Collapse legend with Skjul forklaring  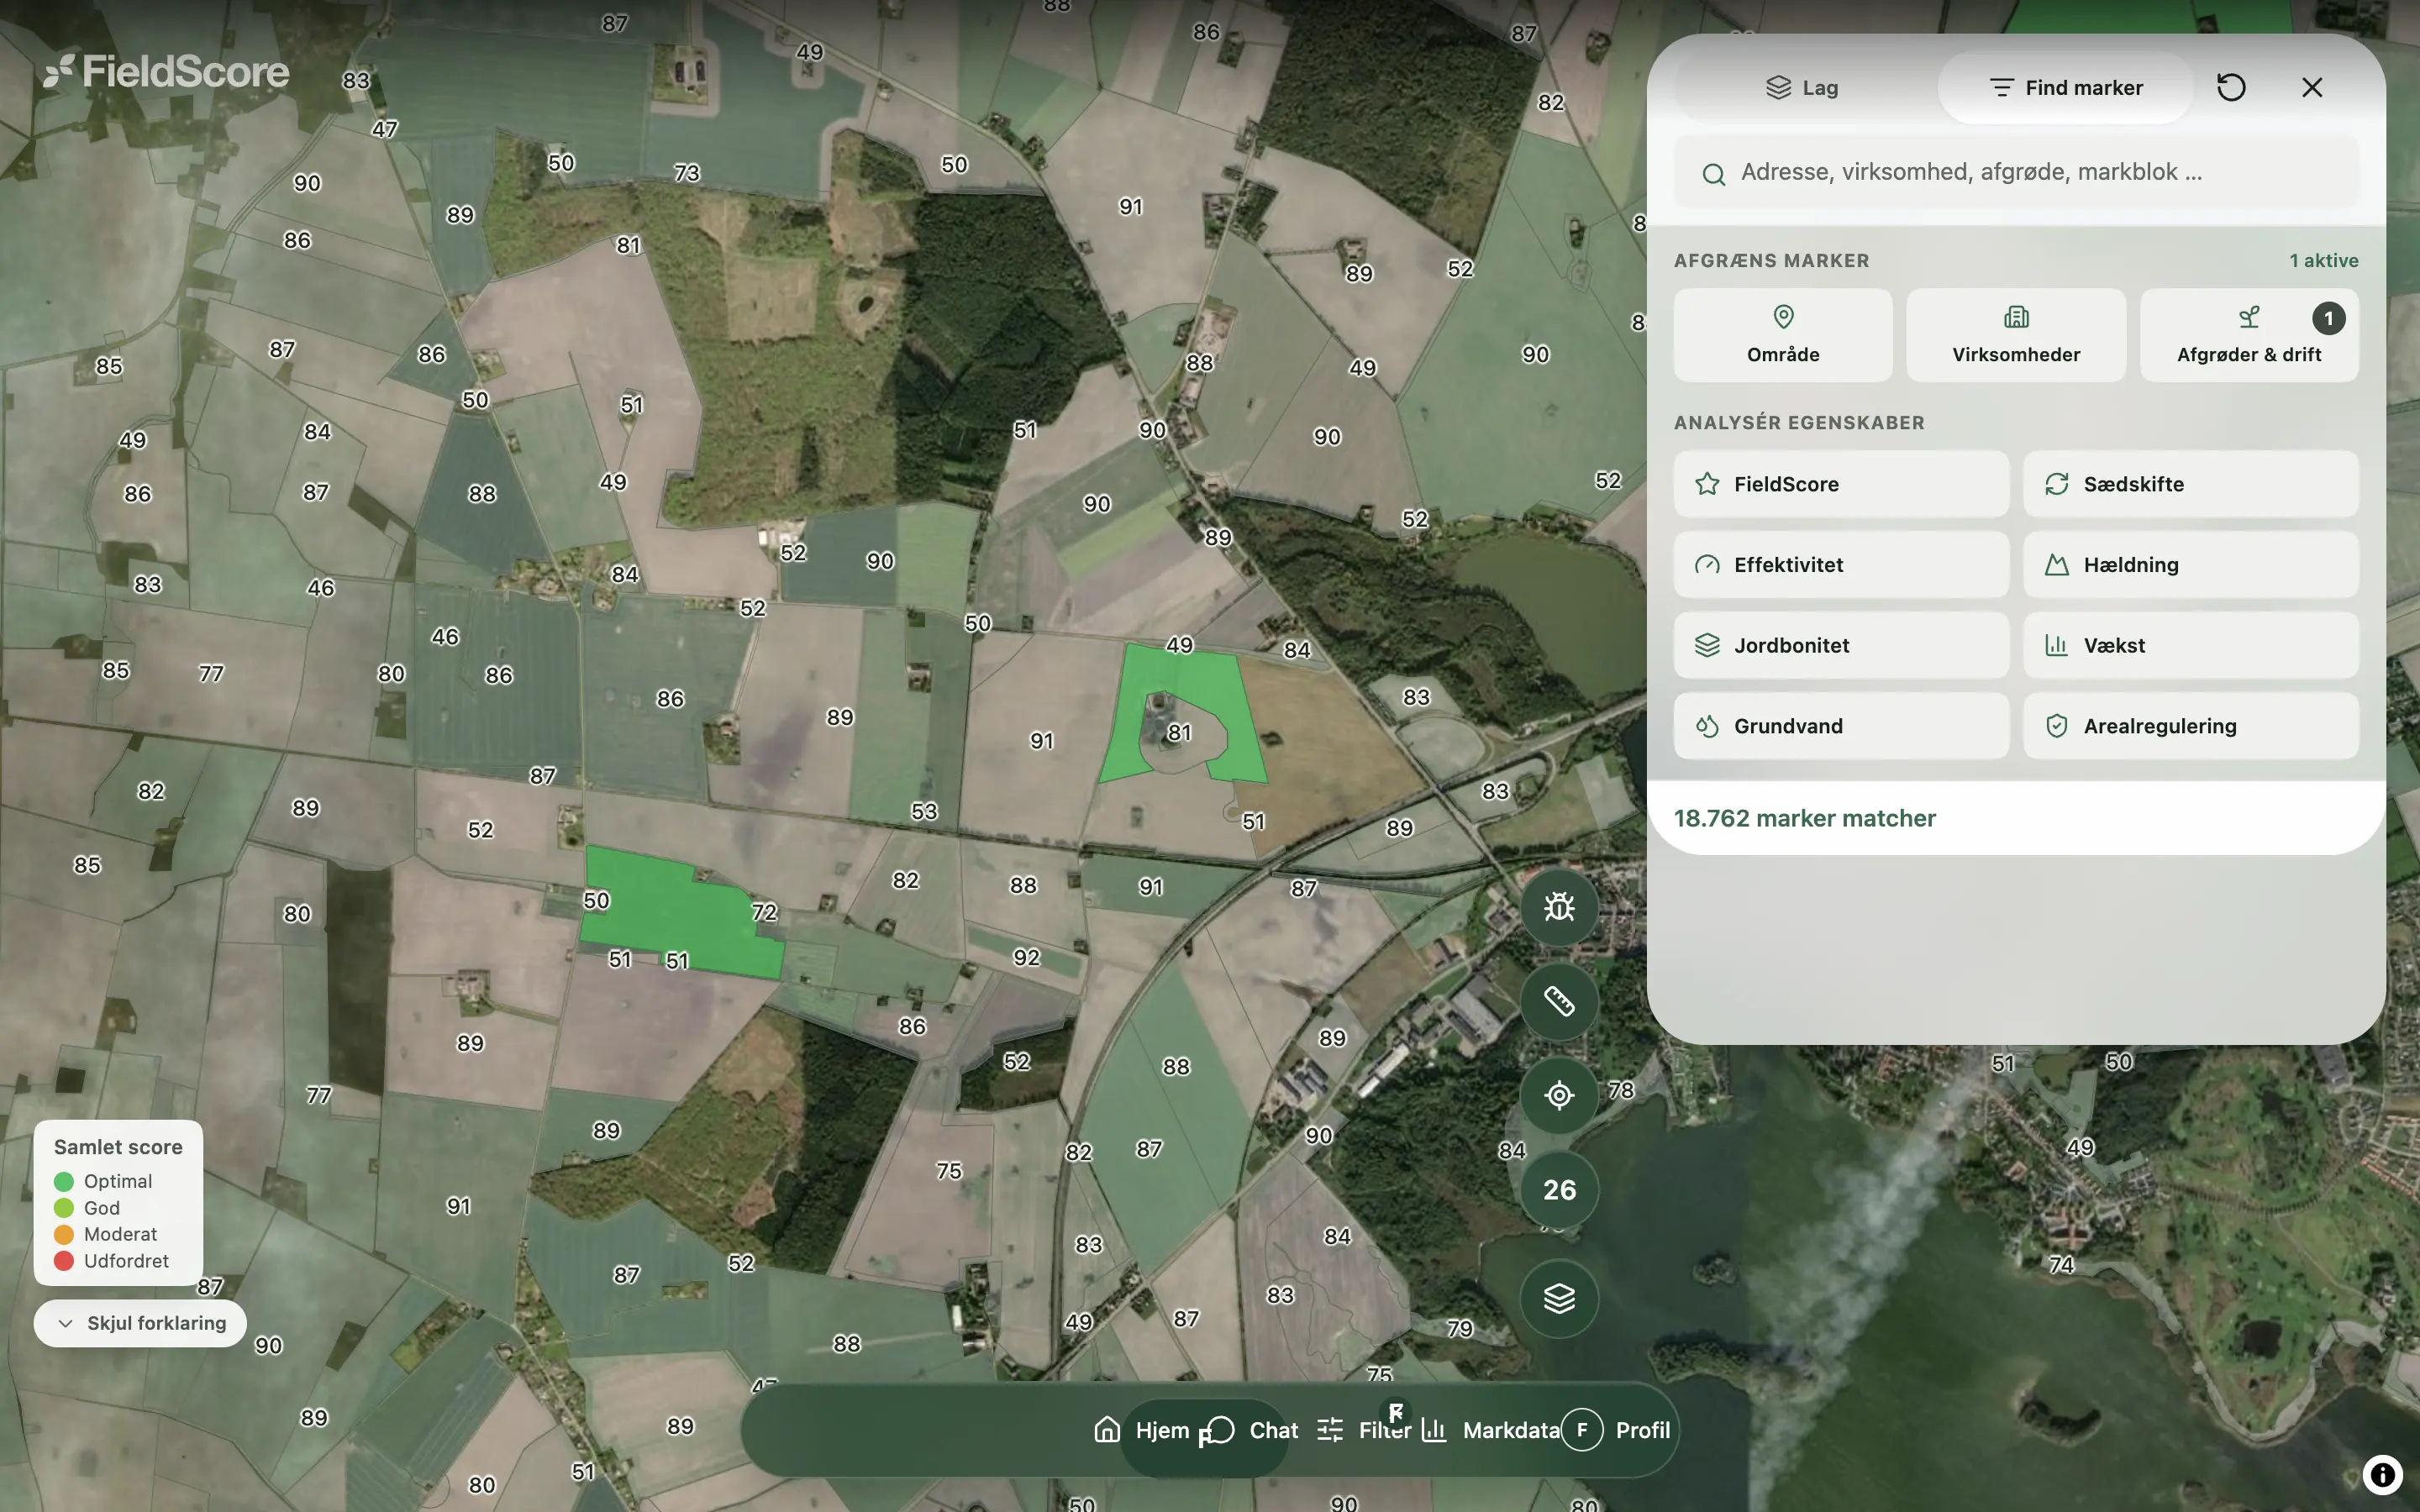coord(140,1323)
